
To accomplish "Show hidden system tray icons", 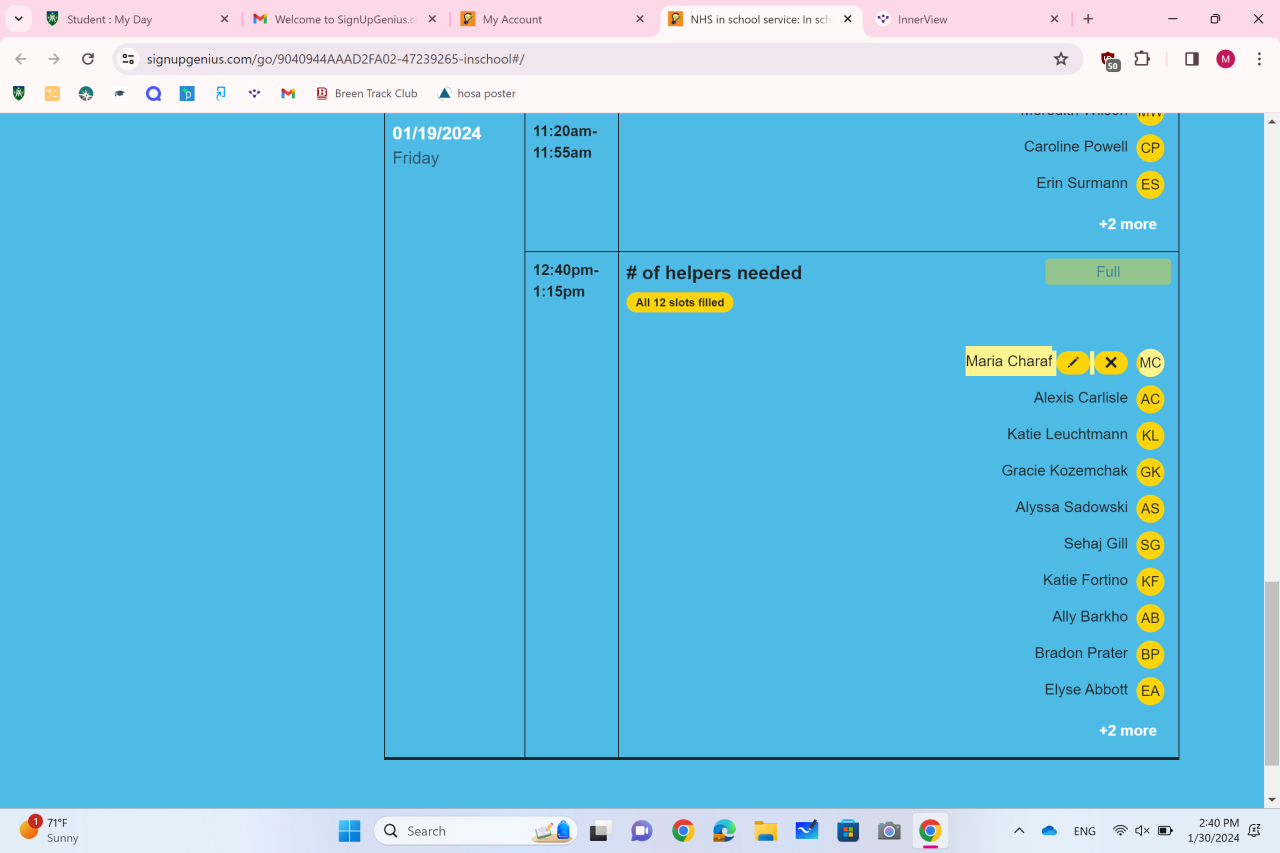I will [x=1019, y=831].
